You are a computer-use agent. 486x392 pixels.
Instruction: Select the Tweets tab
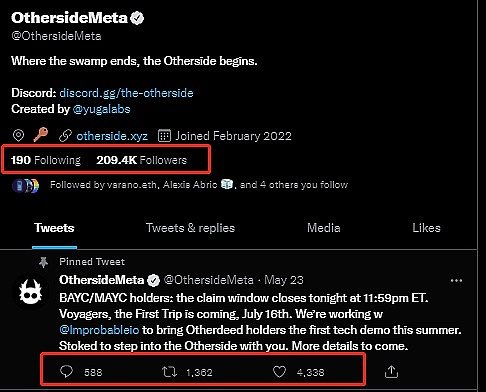(54, 228)
